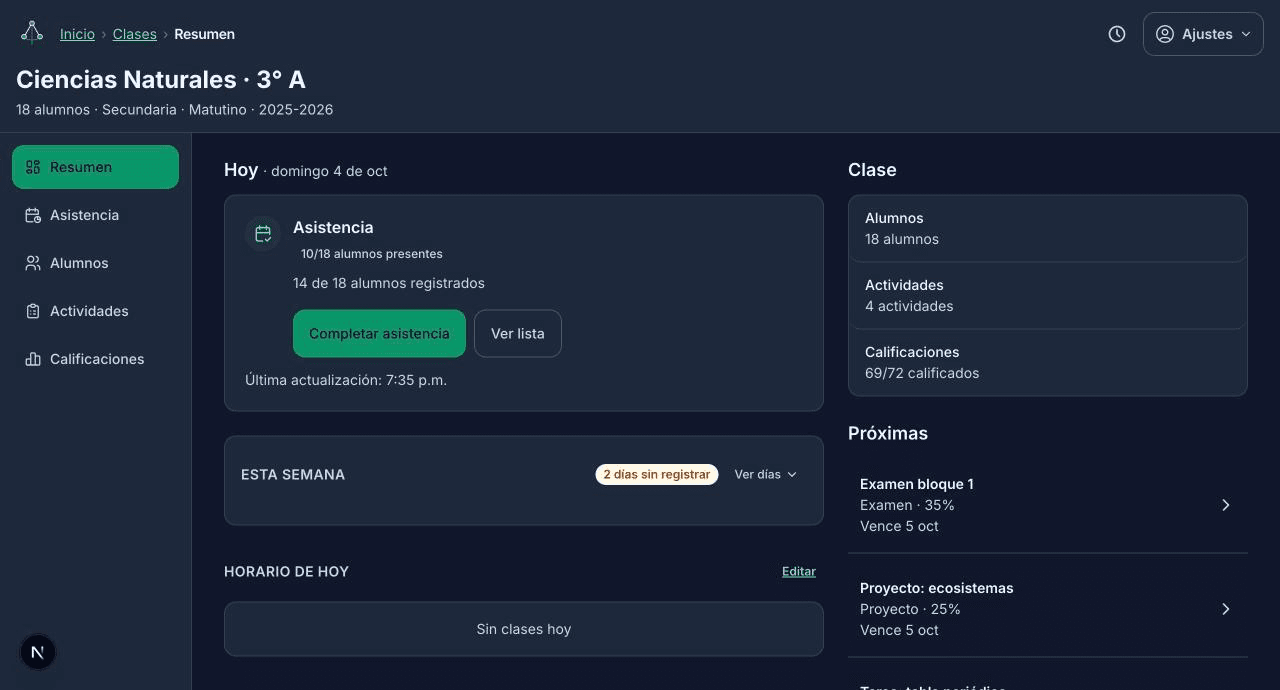The image size is (1280, 690).
Task: Open Proyecto: ecosistemas chevron arrow
Action: coord(1226,609)
